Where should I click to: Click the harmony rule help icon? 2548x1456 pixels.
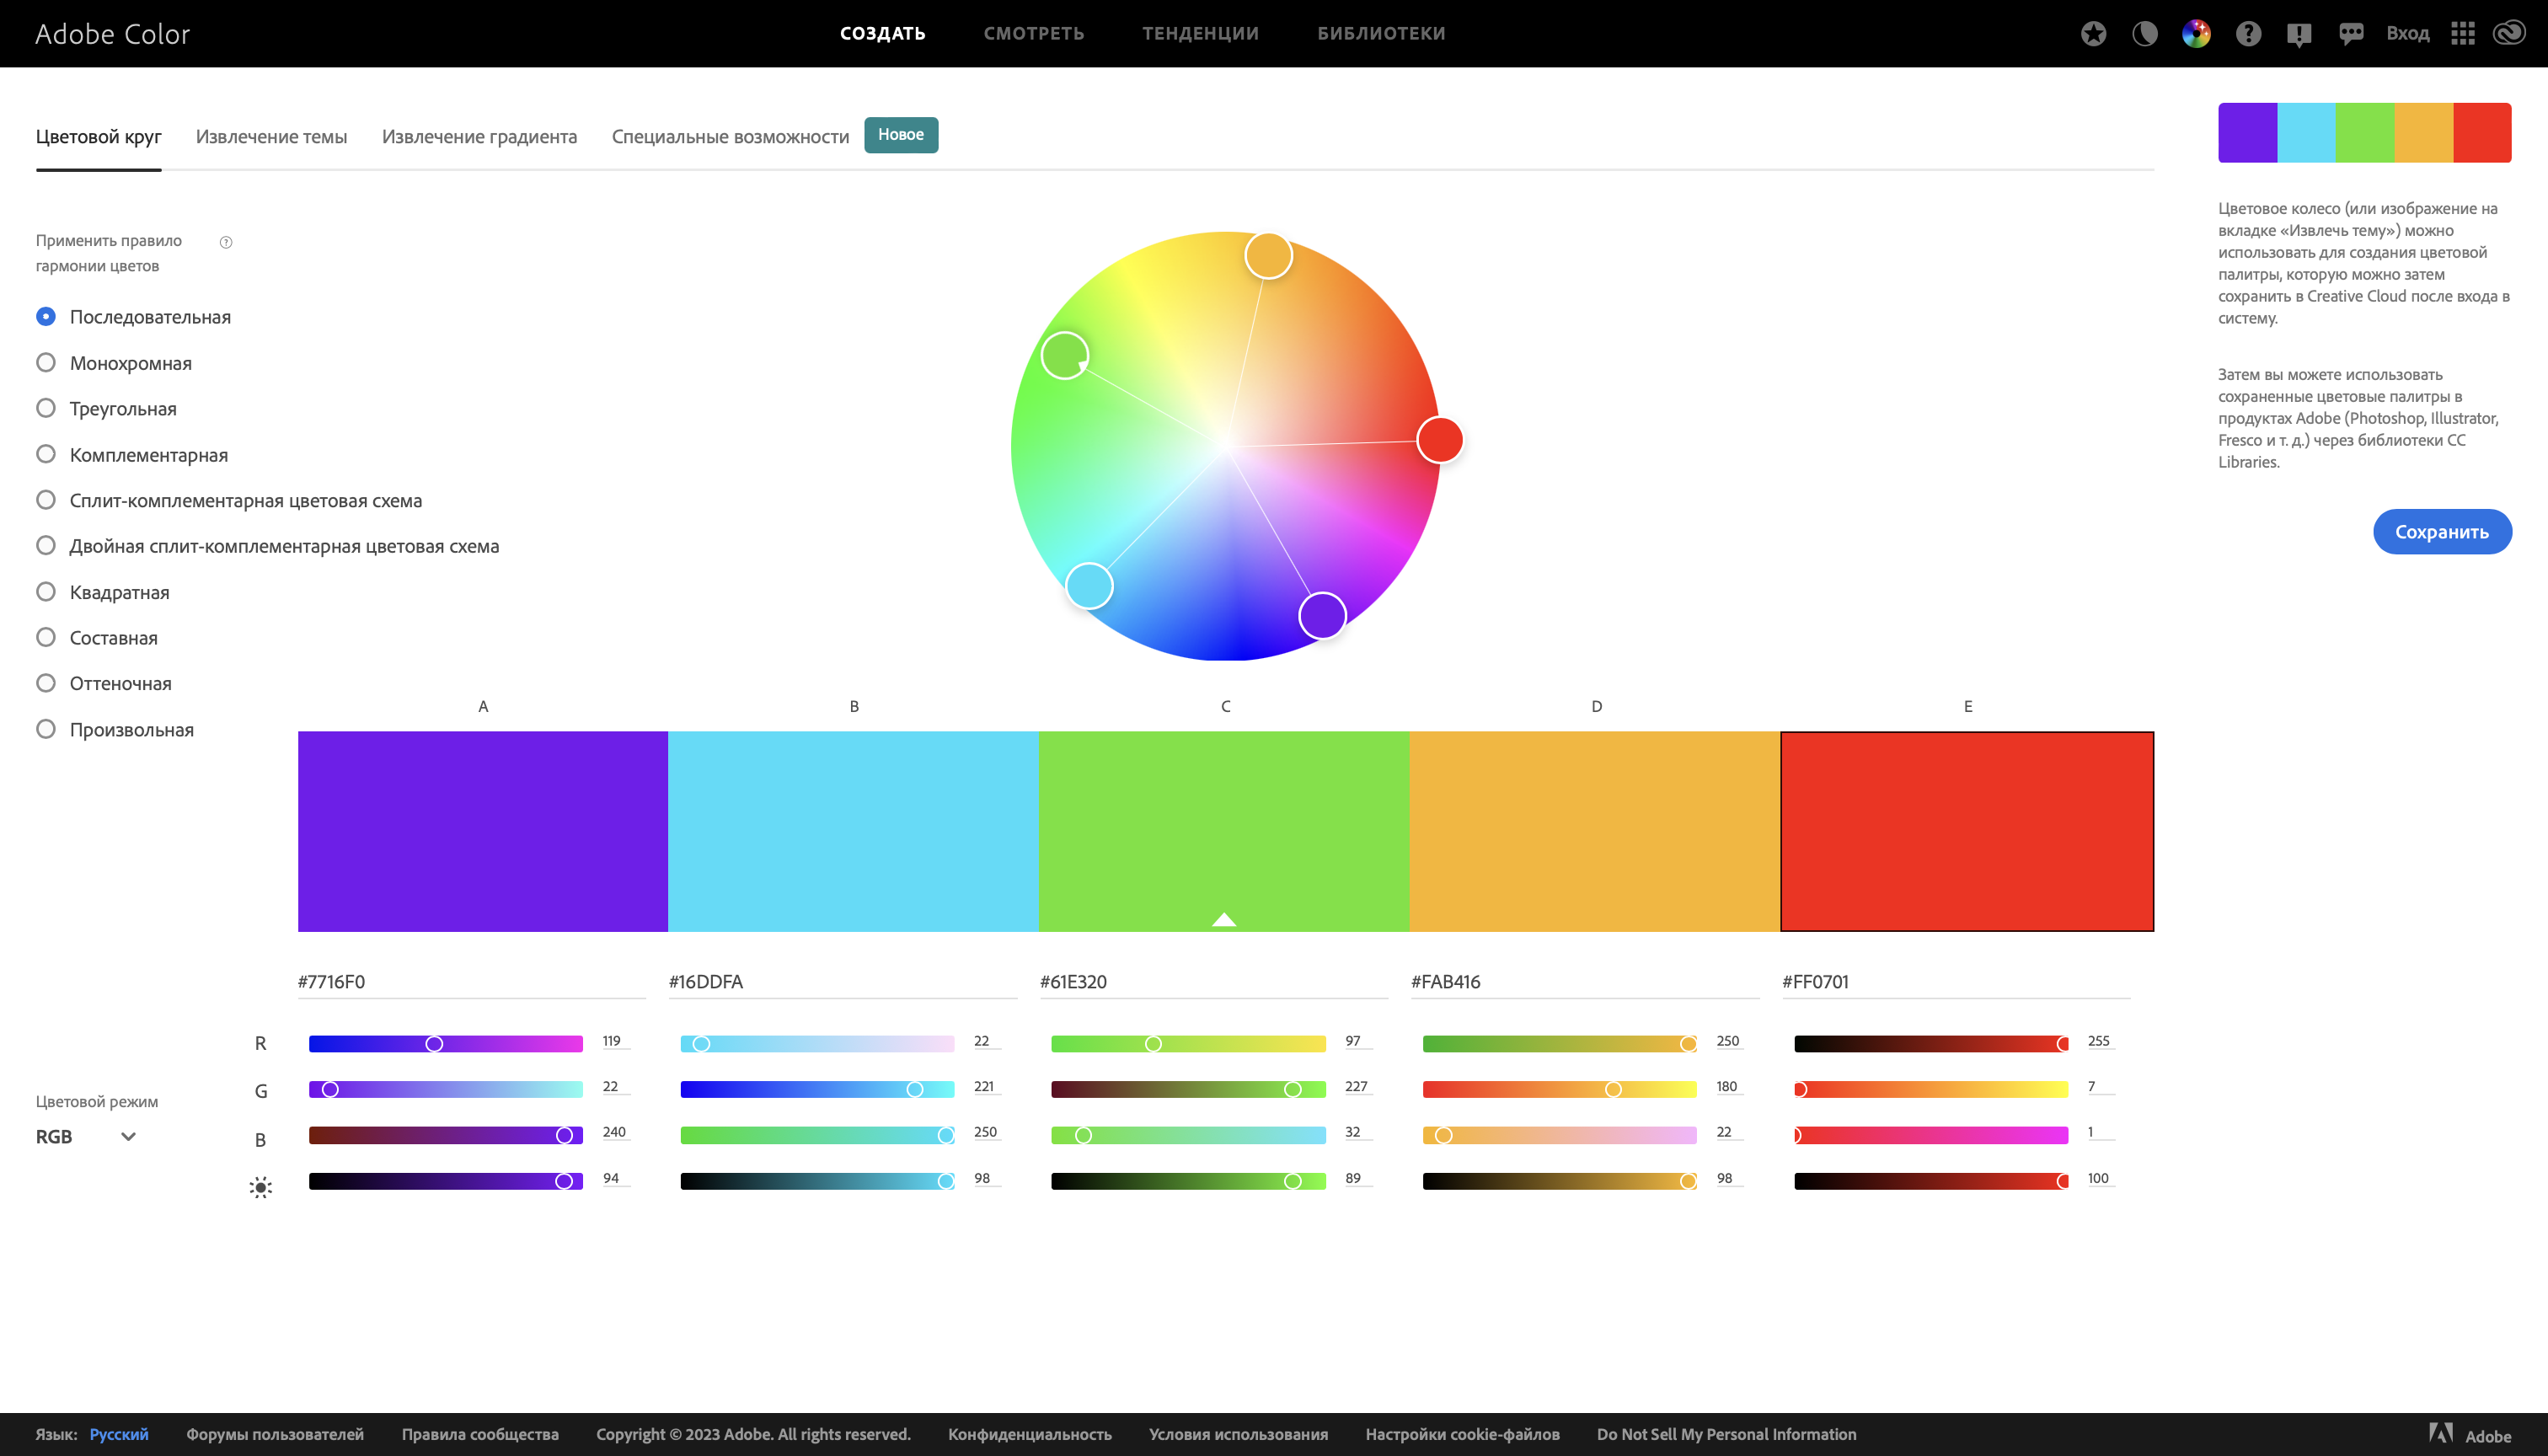[226, 242]
